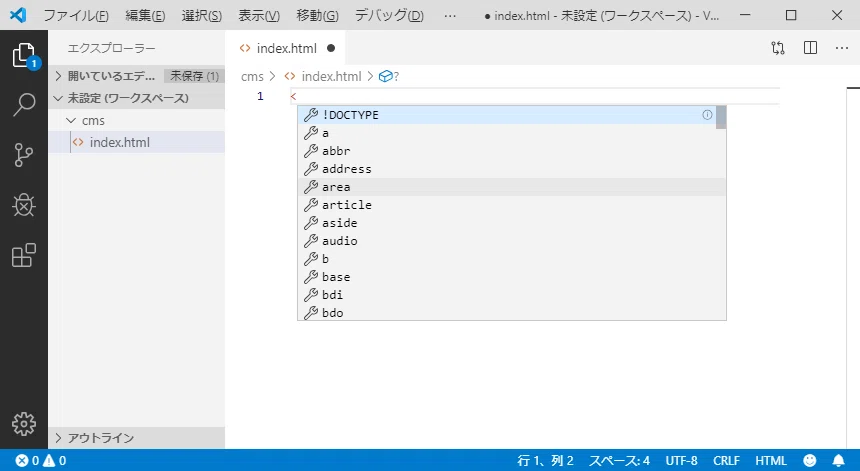Select index.html in the explorer tree

pos(137,143)
